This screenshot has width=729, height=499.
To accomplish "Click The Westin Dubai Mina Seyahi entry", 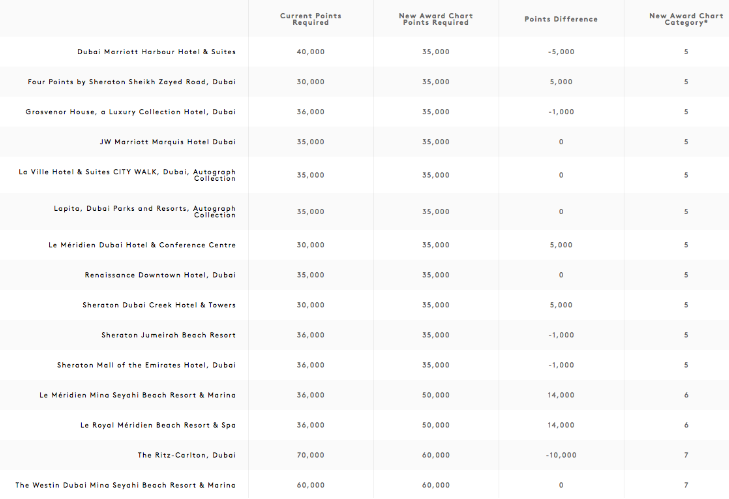I will [125, 485].
